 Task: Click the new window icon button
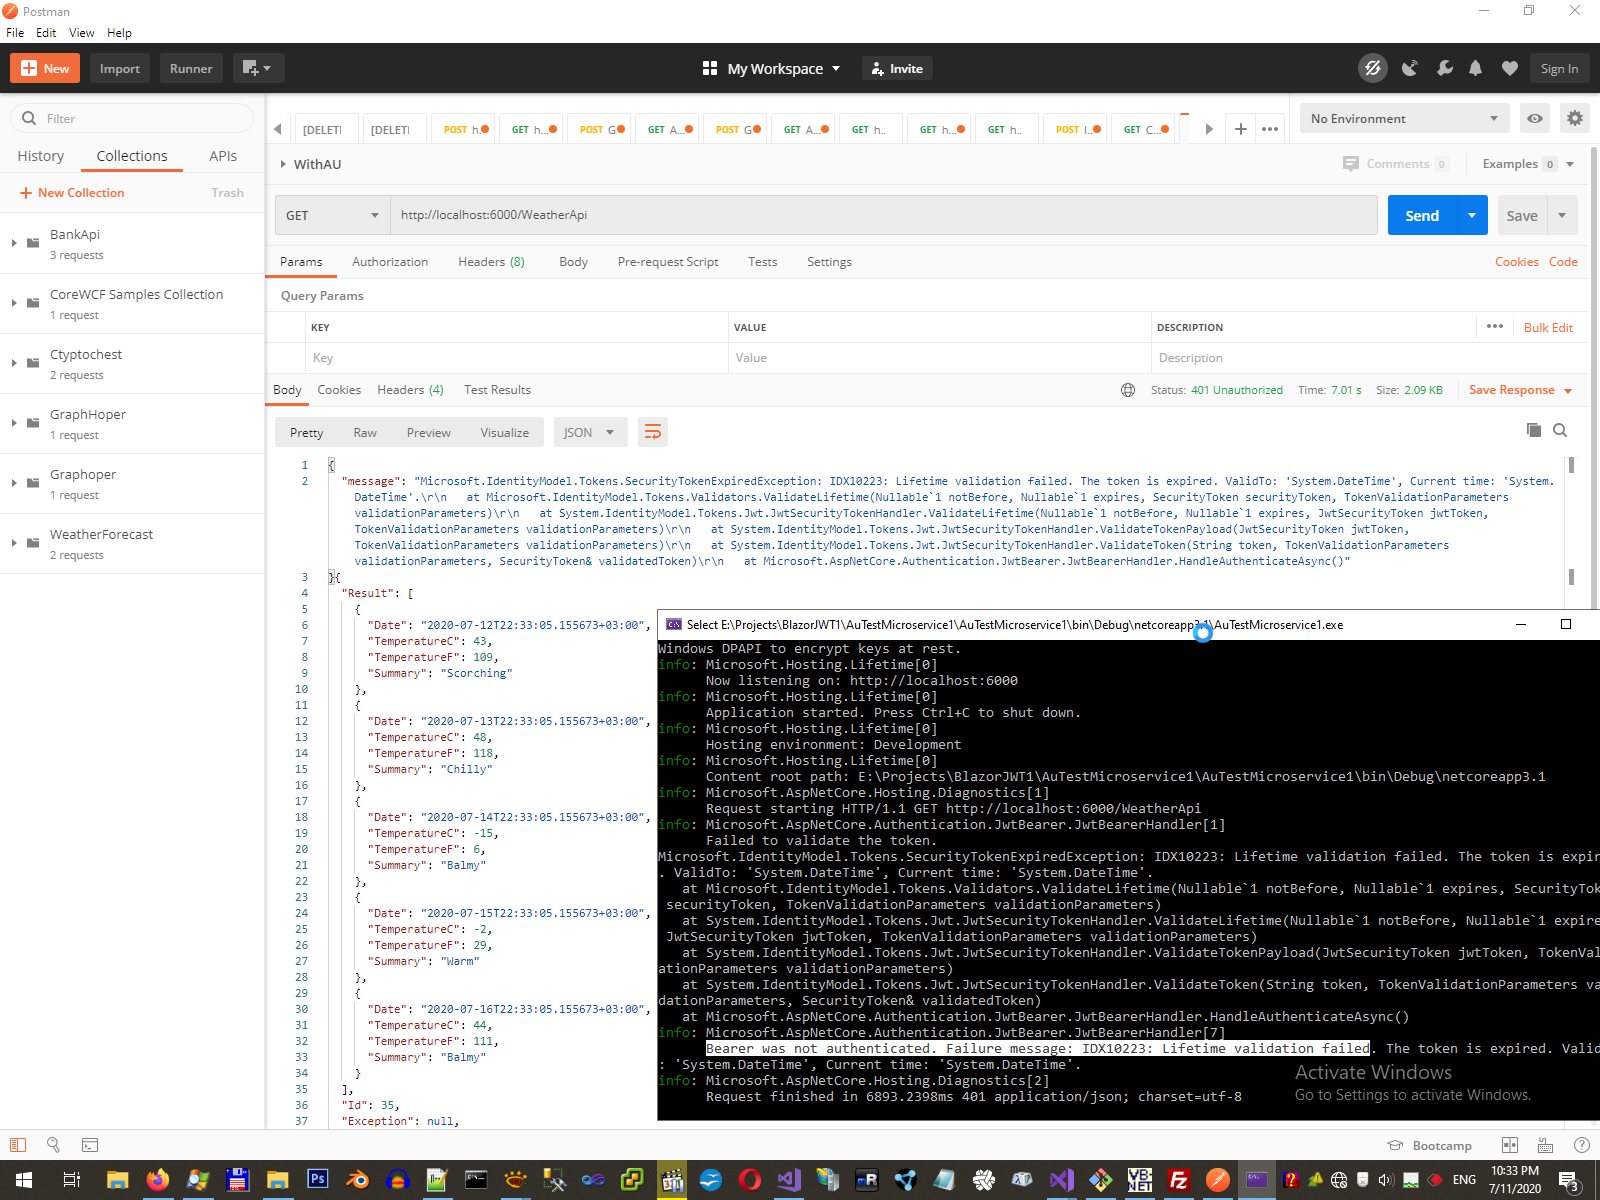click(259, 68)
